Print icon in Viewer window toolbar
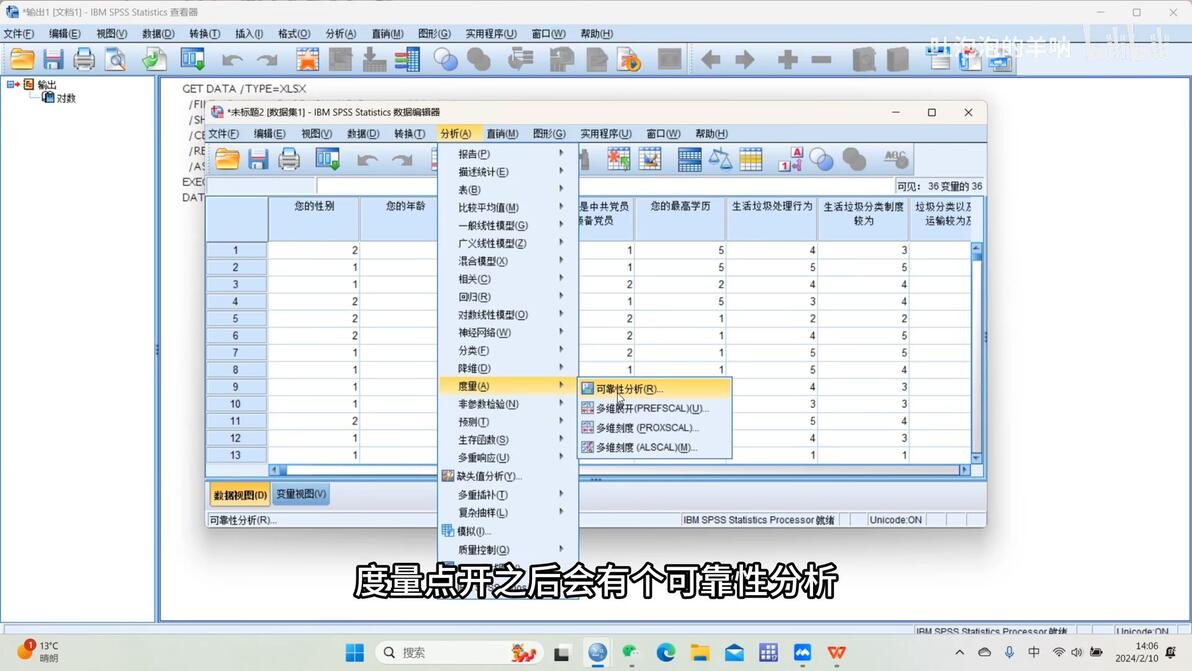The image size is (1192, 671). 84,59
